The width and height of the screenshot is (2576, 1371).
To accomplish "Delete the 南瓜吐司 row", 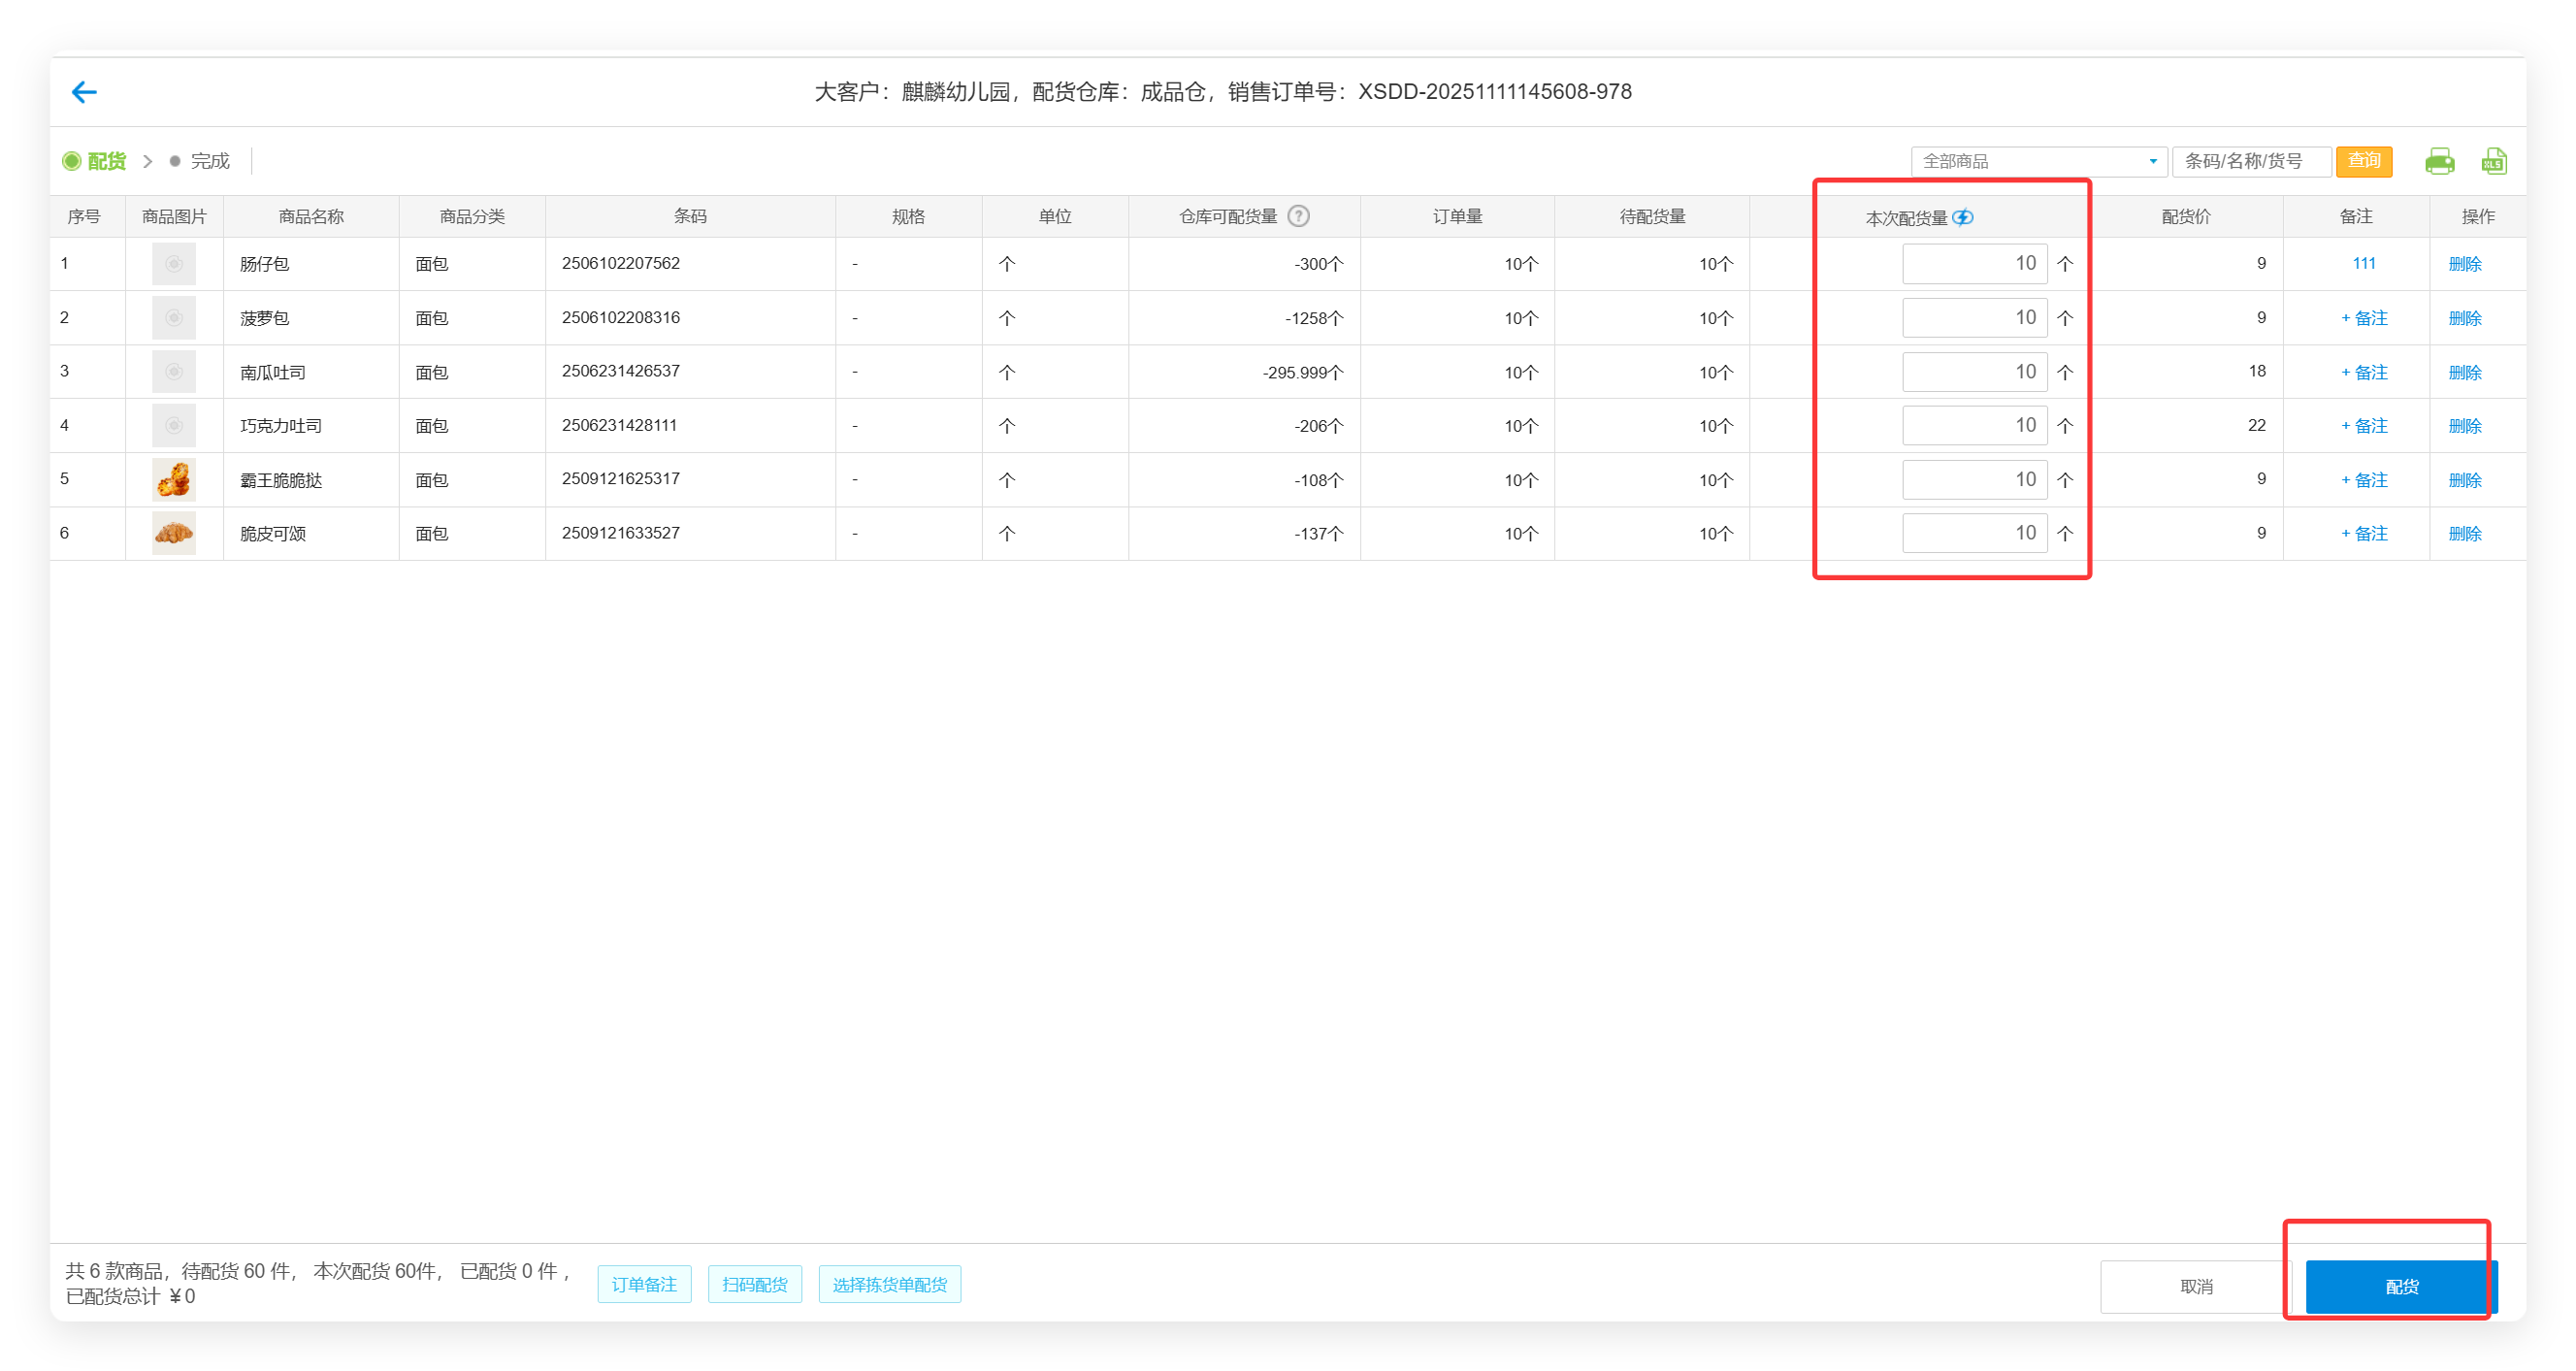I will coord(2464,372).
